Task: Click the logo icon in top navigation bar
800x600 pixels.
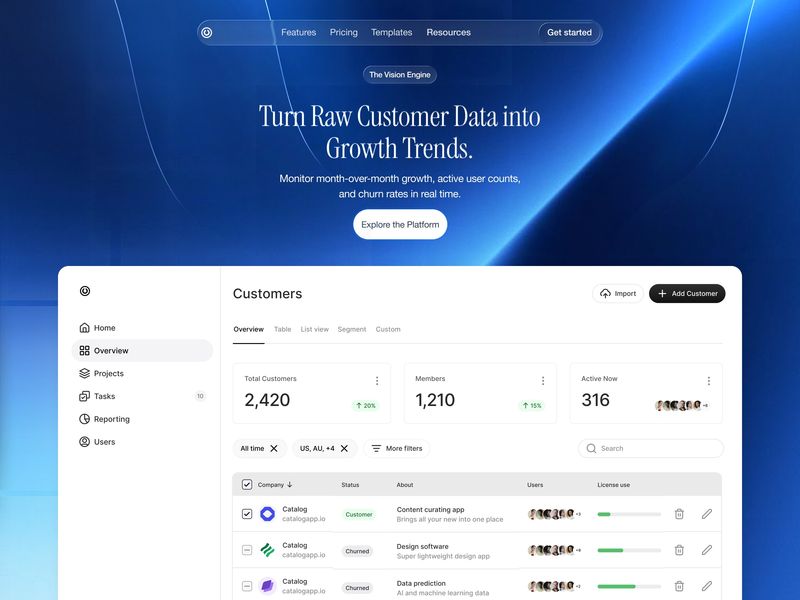Action: pos(207,33)
